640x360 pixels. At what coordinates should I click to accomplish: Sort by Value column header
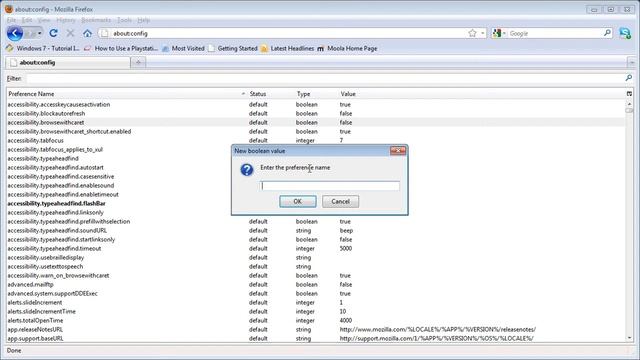482,94
